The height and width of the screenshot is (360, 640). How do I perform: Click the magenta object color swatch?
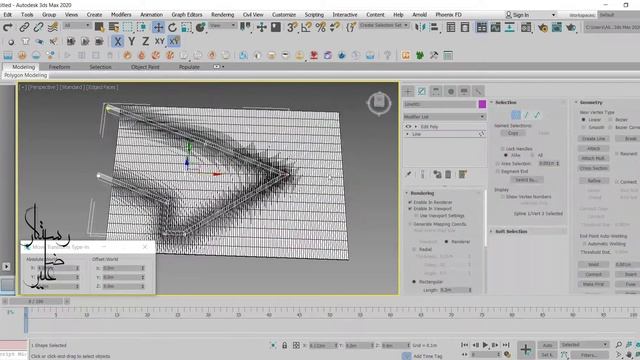482,104
